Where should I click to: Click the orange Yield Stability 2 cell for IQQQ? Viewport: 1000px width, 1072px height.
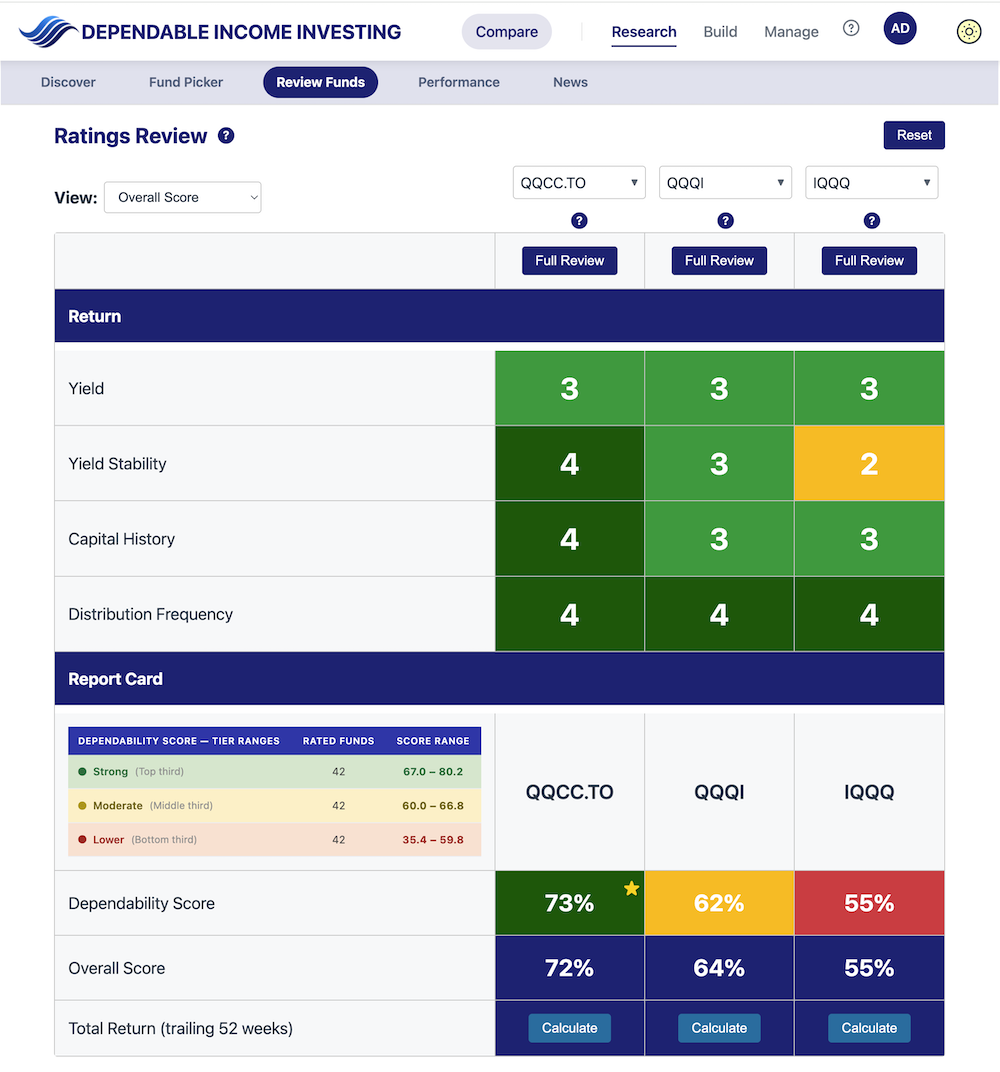coord(869,464)
